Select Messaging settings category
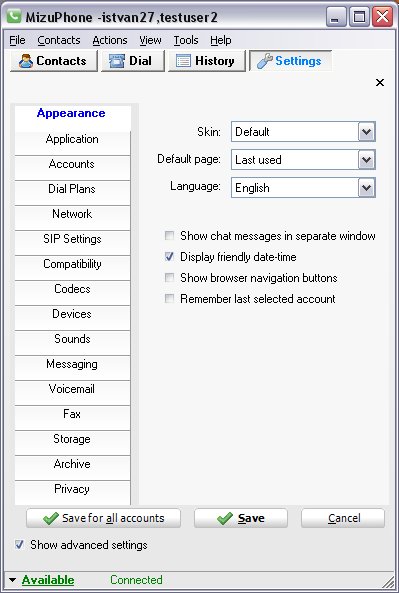The height and width of the screenshot is (593, 399). pos(72,368)
